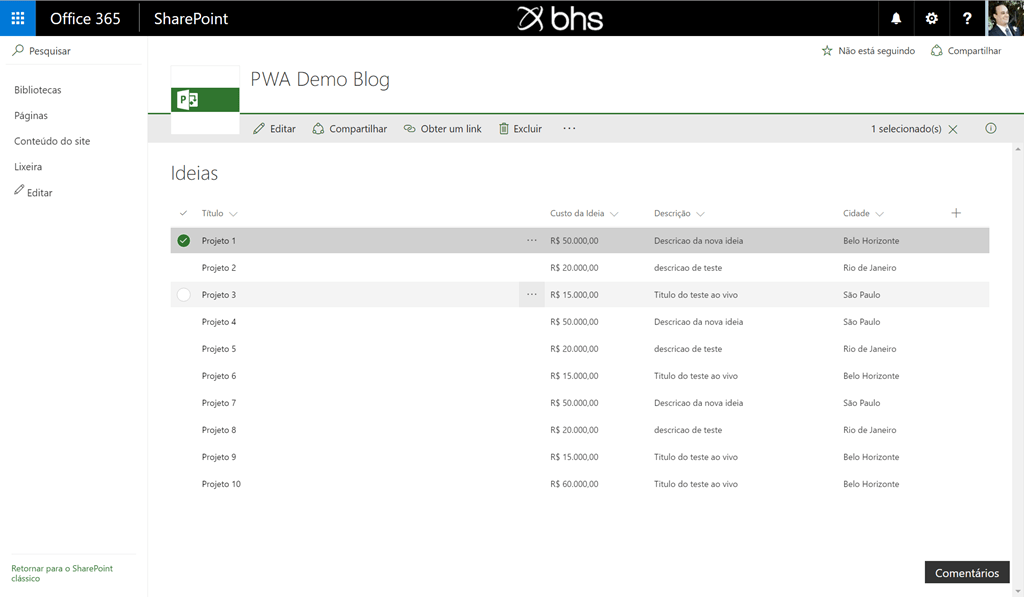Open the Office 365 app launcher grid
The image size is (1024, 597).
click(x=18, y=18)
